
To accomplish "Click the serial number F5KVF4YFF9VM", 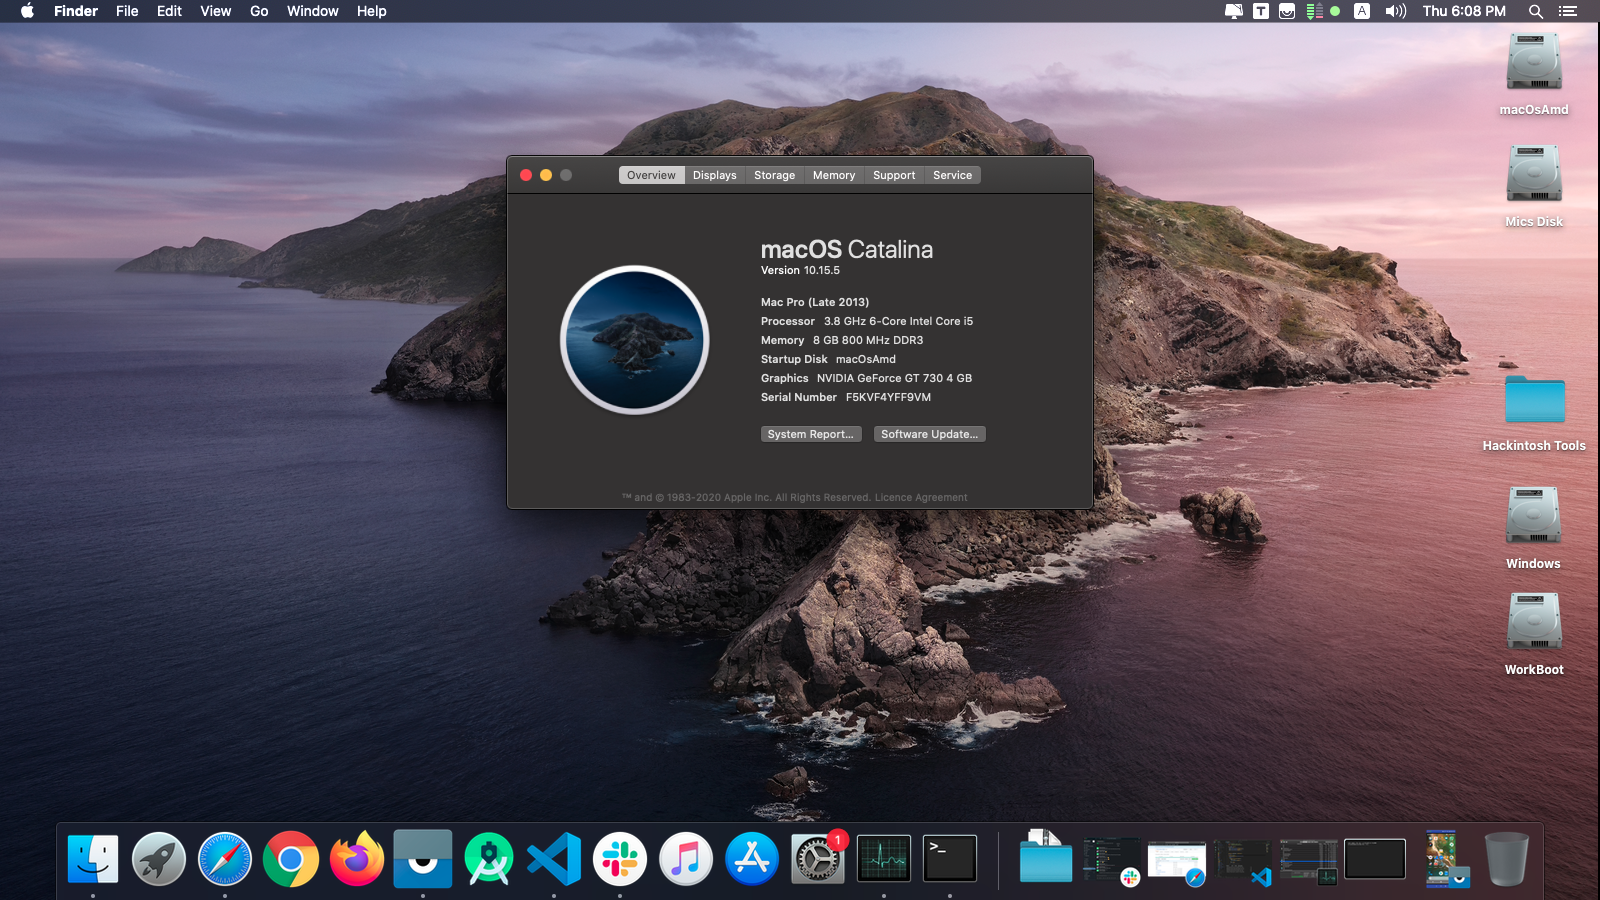I will pyautogui.click(x=888, y=397).
